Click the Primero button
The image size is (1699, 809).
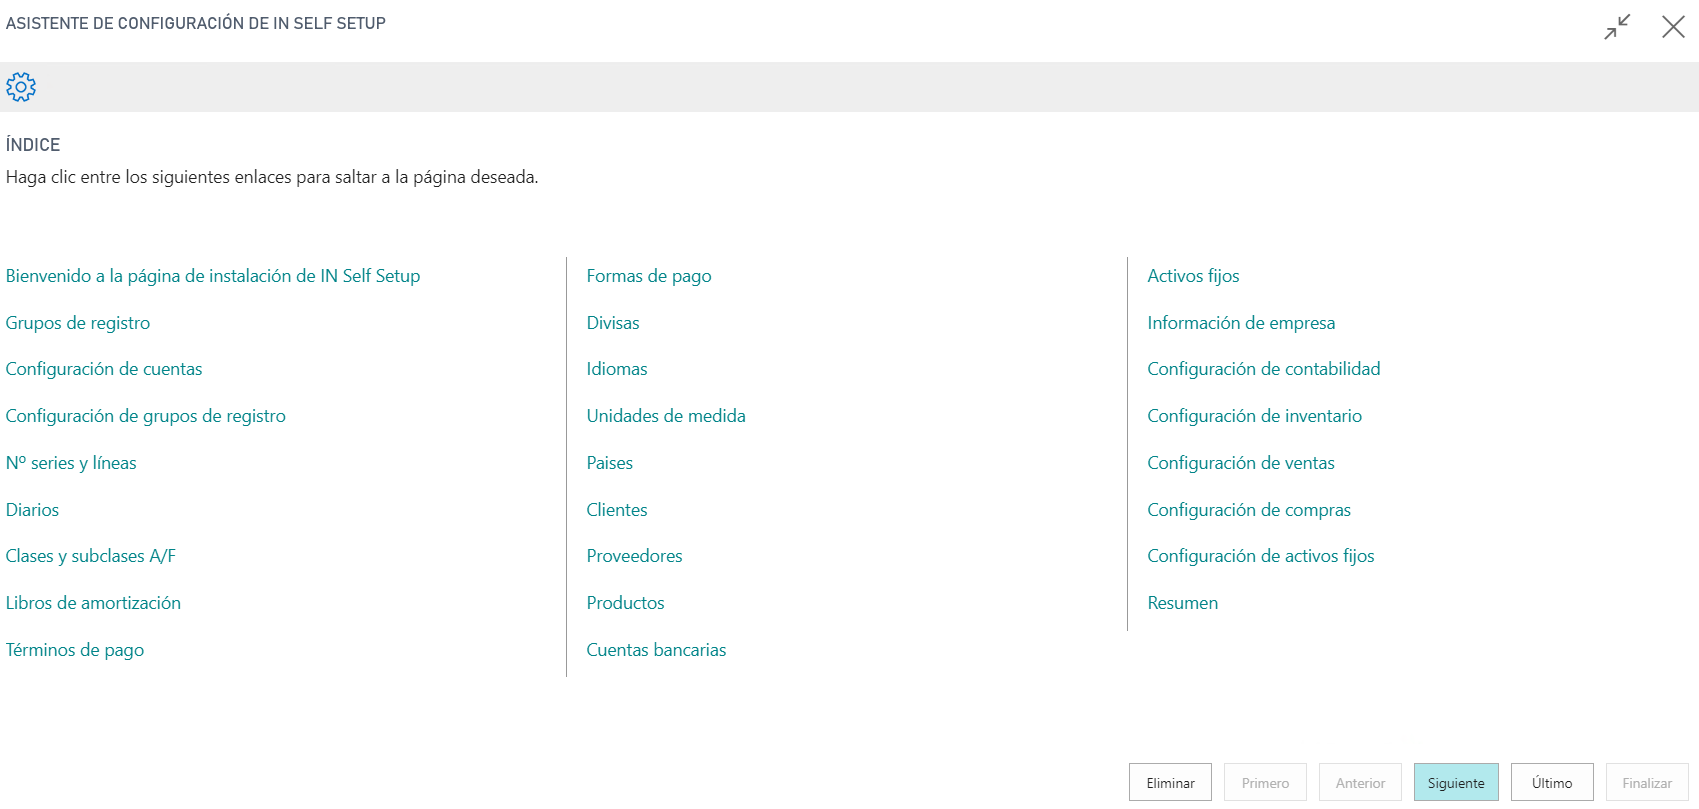tap(1265, 783)
